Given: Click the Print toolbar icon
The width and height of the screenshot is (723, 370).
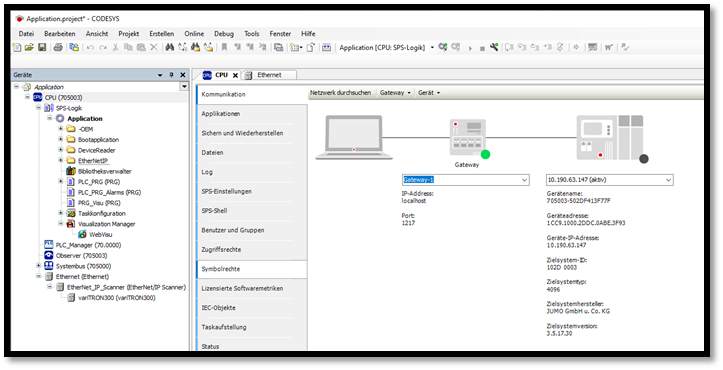Looking at the screenshot, I should click(58, 47).
